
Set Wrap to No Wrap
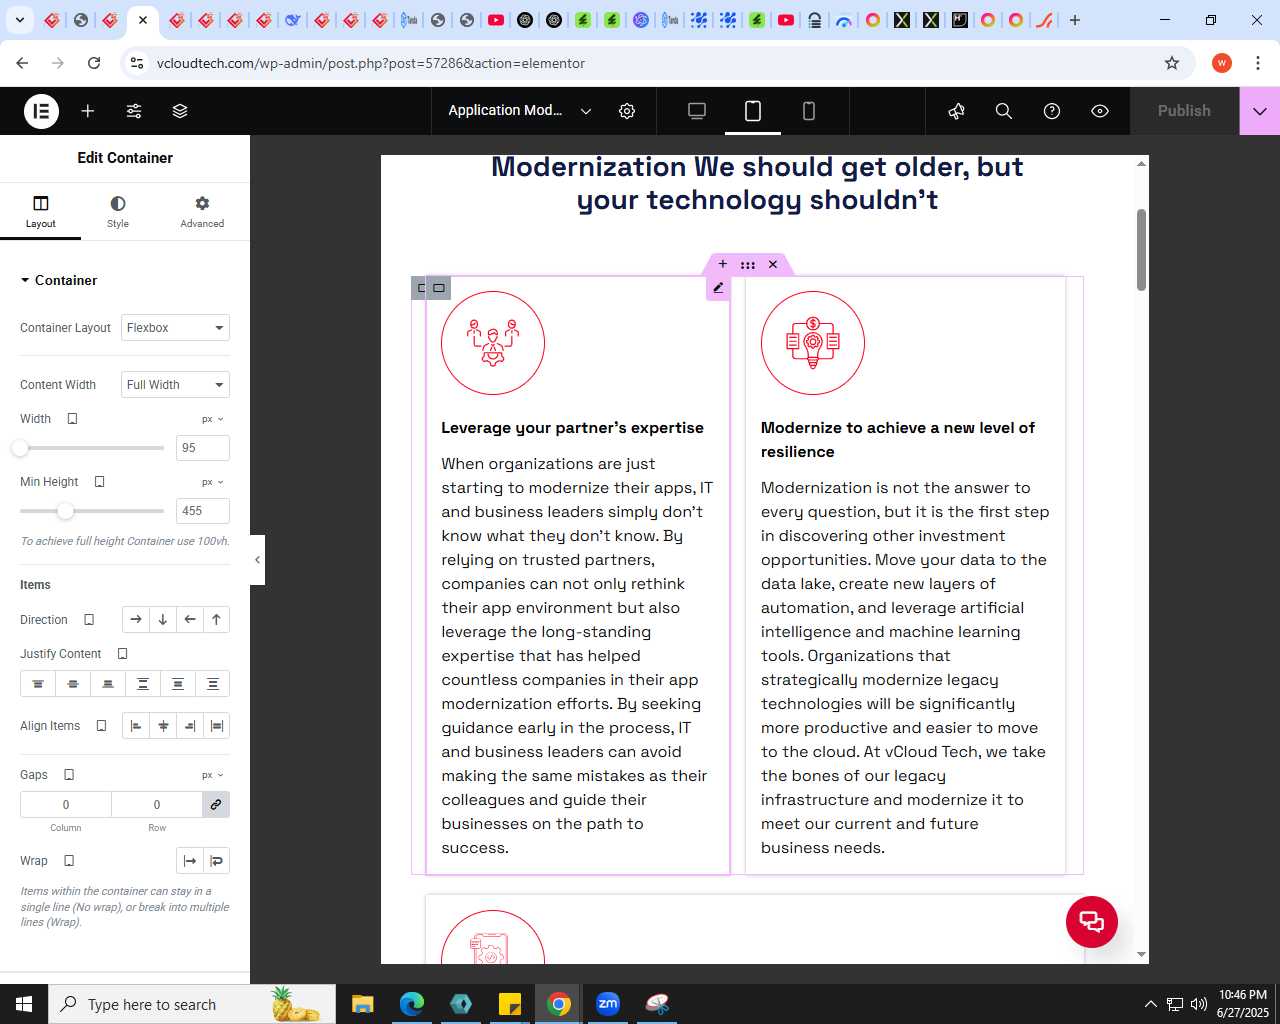pyautogui.click(x=190, y=861)
